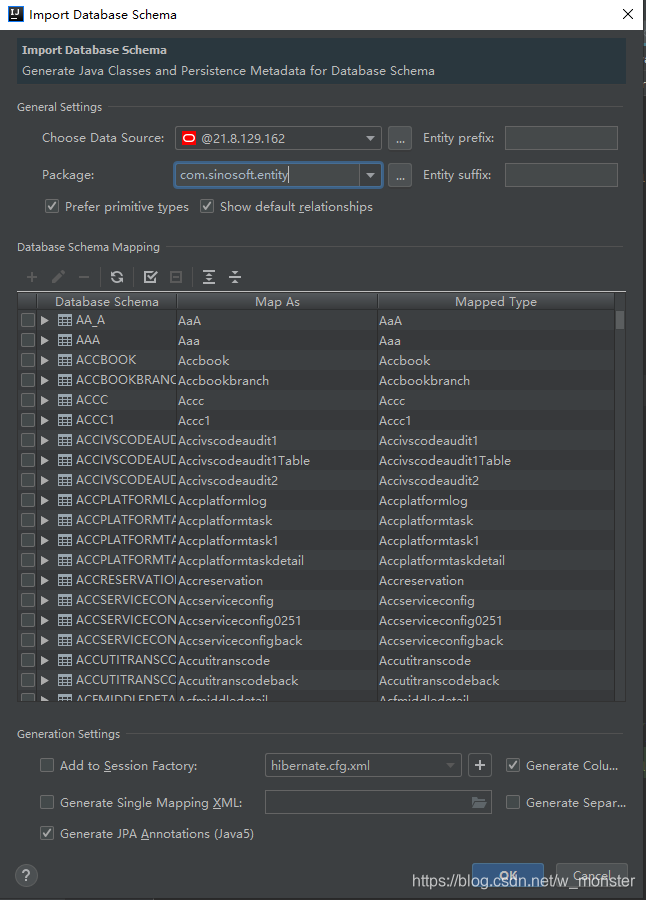Screen dimensions: 646x900
Task: Expand the AA_A table node
Action: pos(45,320)
